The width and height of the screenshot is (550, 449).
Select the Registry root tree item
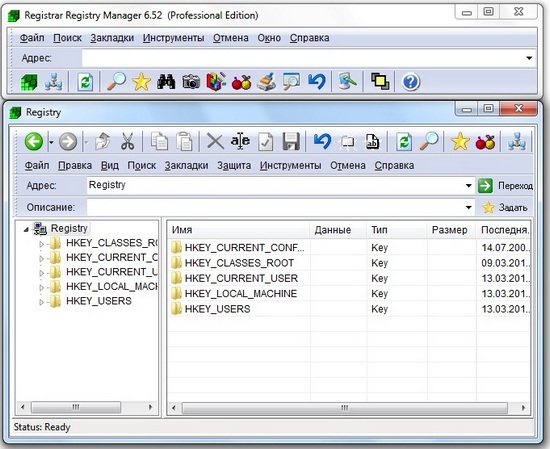pyautogui.click(x=69, y=228)
